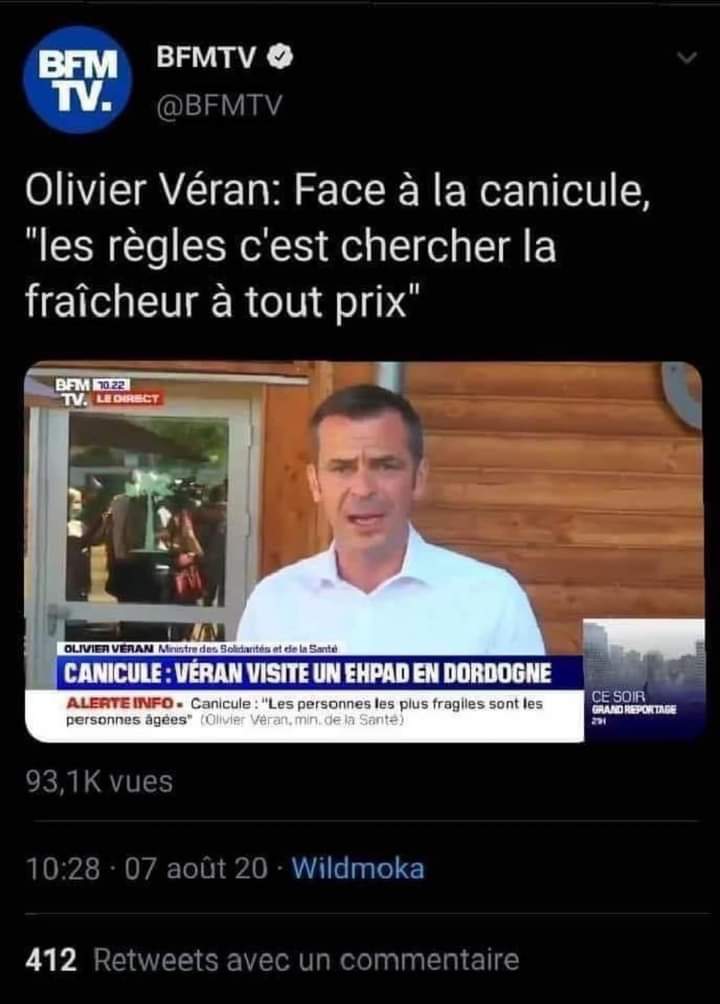Play the Olivier Véran video thumbnail
Screen dimensions: 720x1004
(x=364, y=552)
